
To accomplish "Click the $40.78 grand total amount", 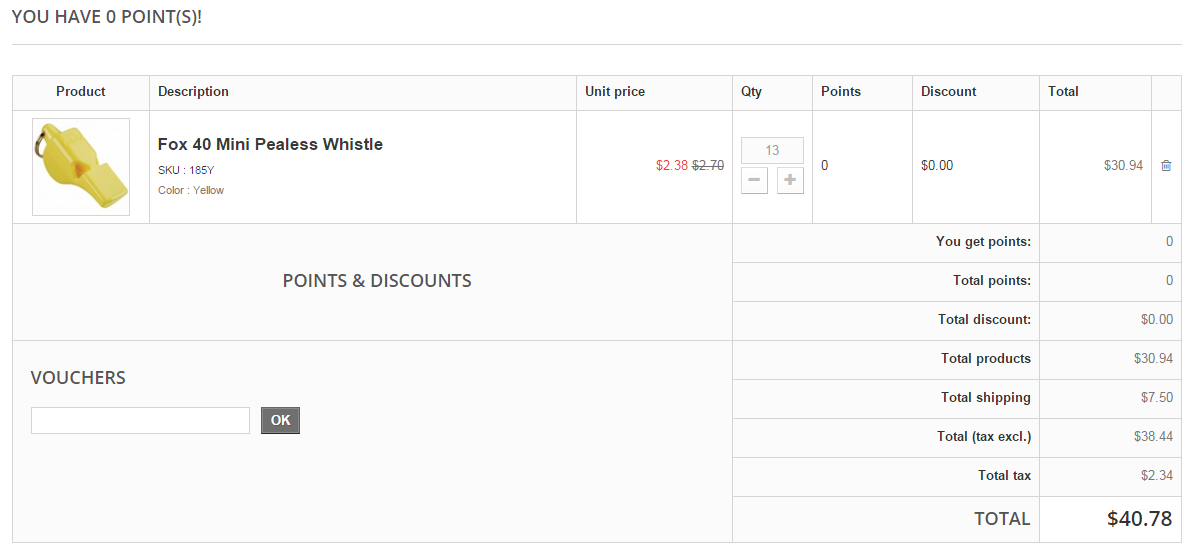I will tap(1140, 519).
